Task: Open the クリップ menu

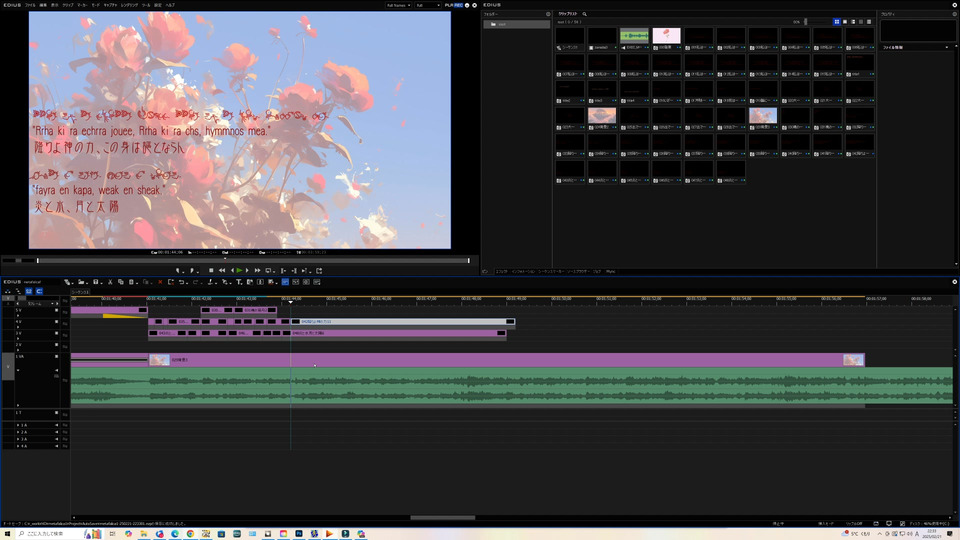Action: (x=67, y=5)
